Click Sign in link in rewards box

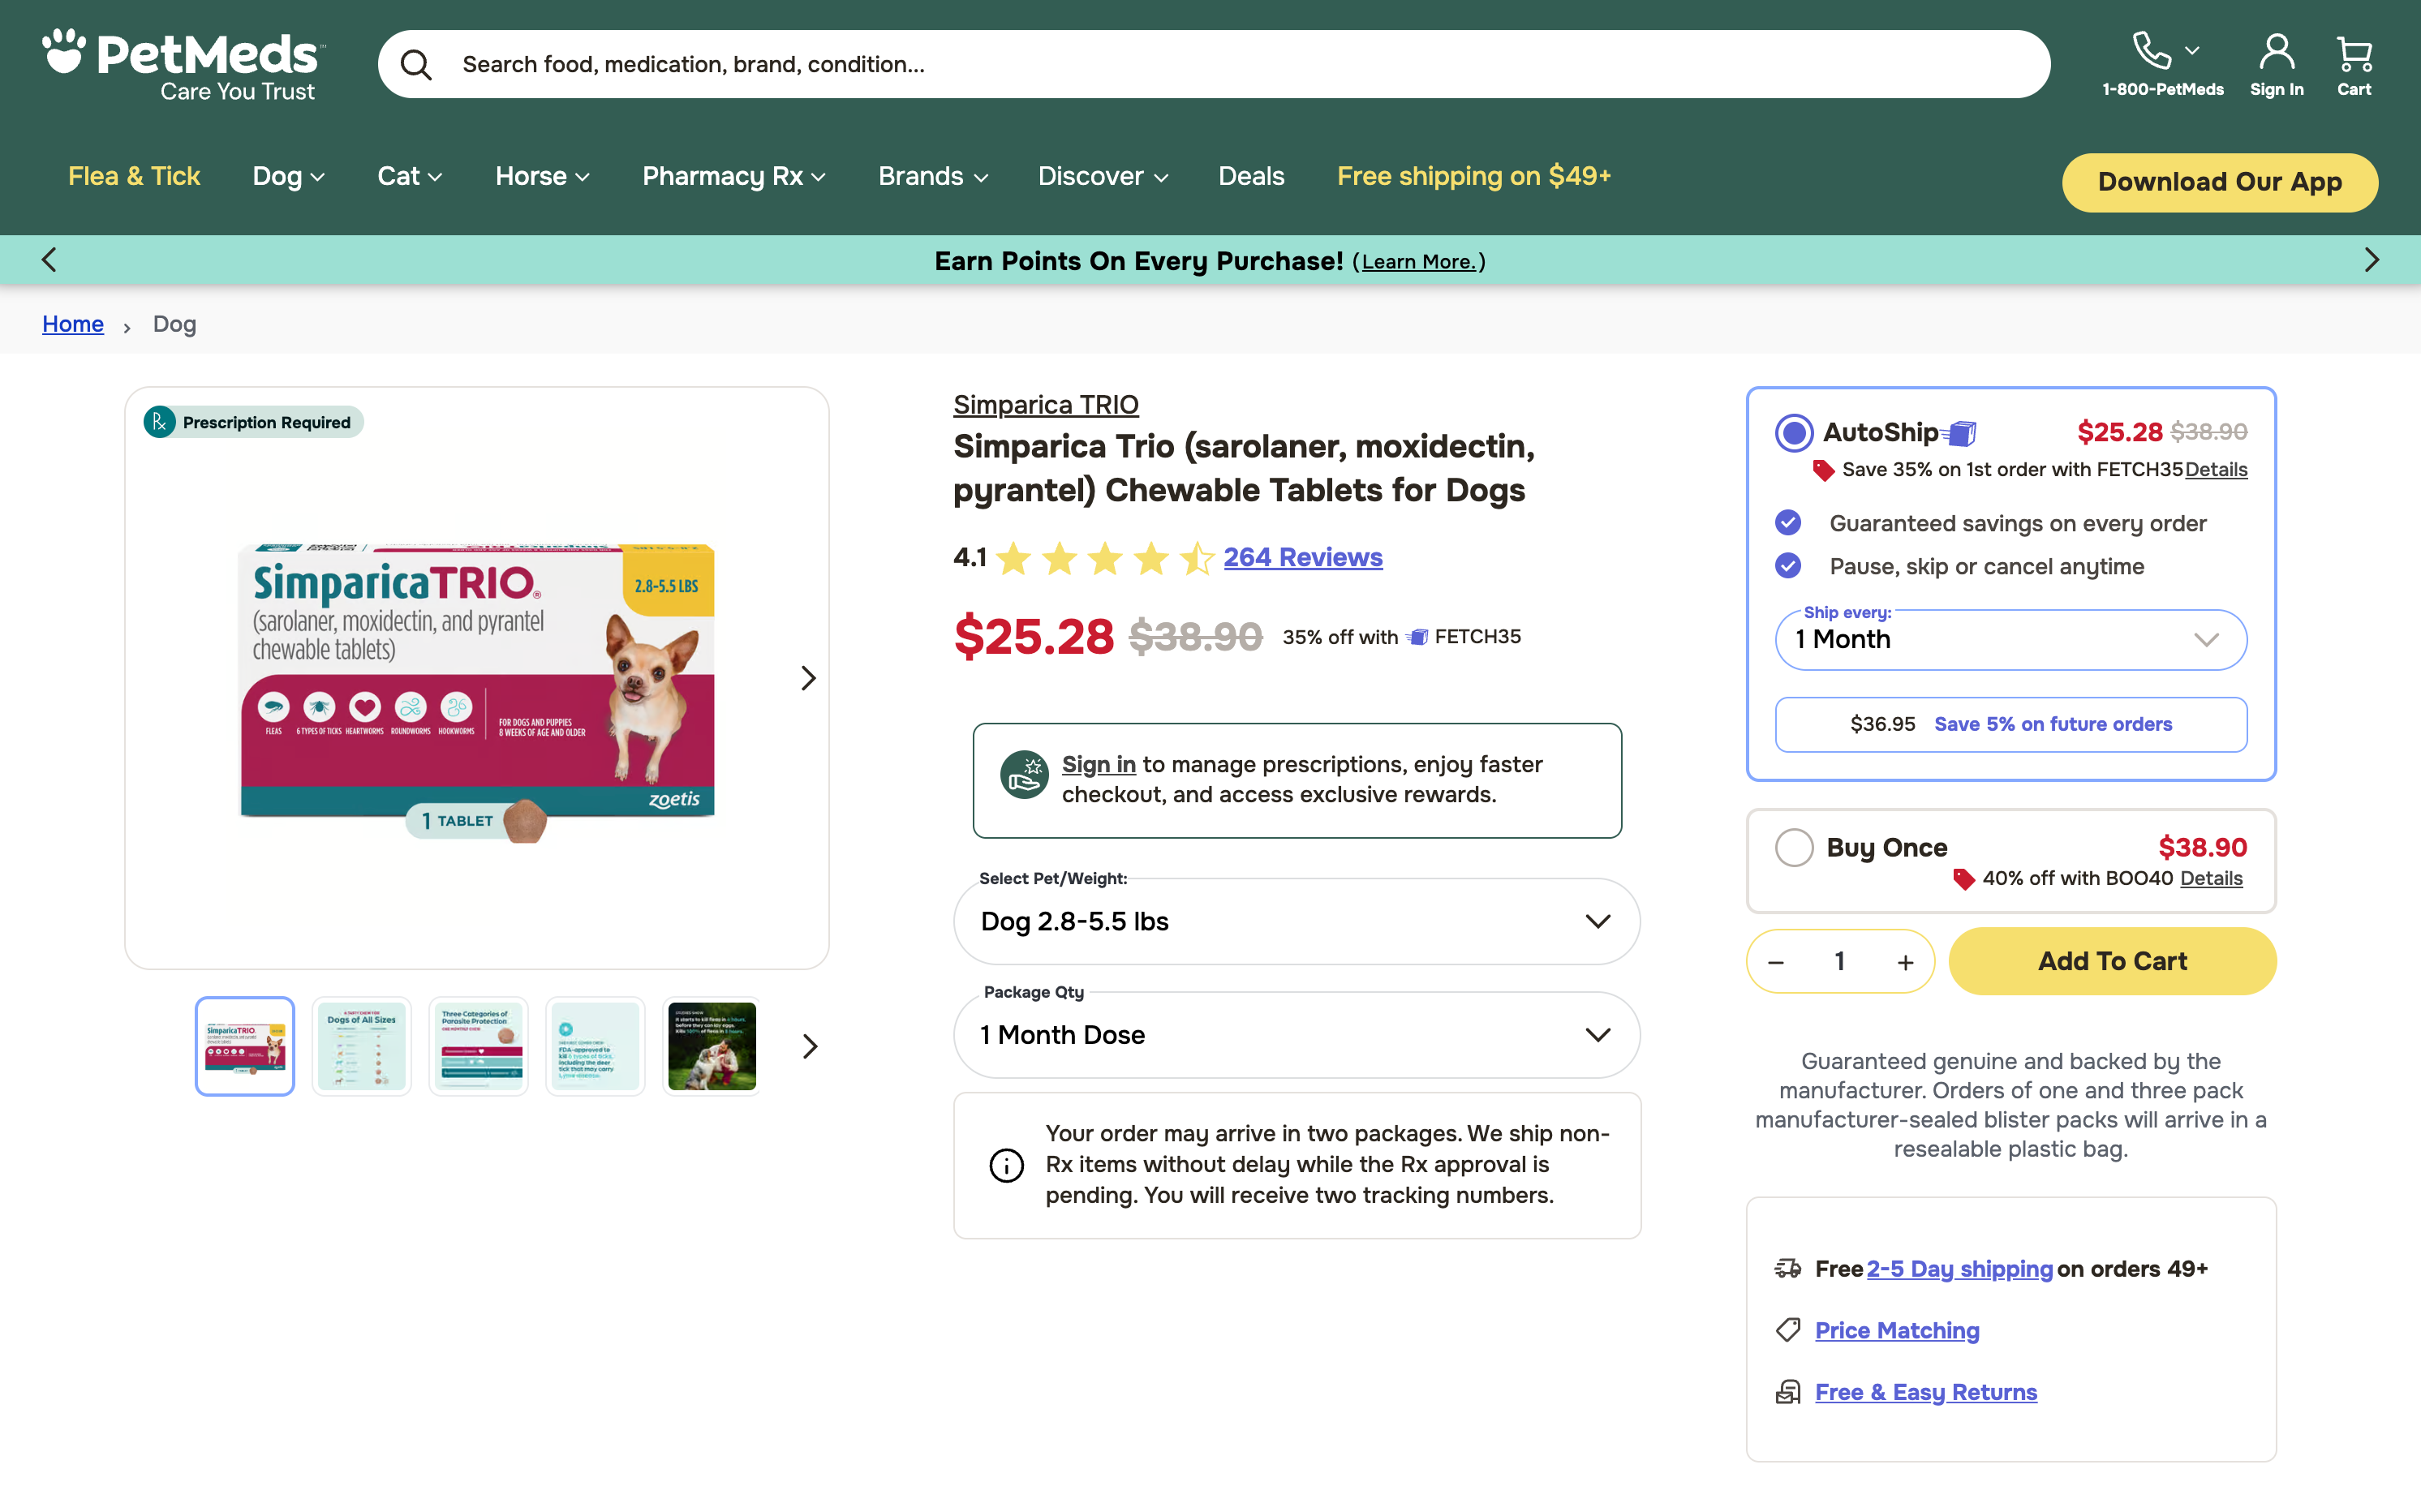[x=1099, y=765]
